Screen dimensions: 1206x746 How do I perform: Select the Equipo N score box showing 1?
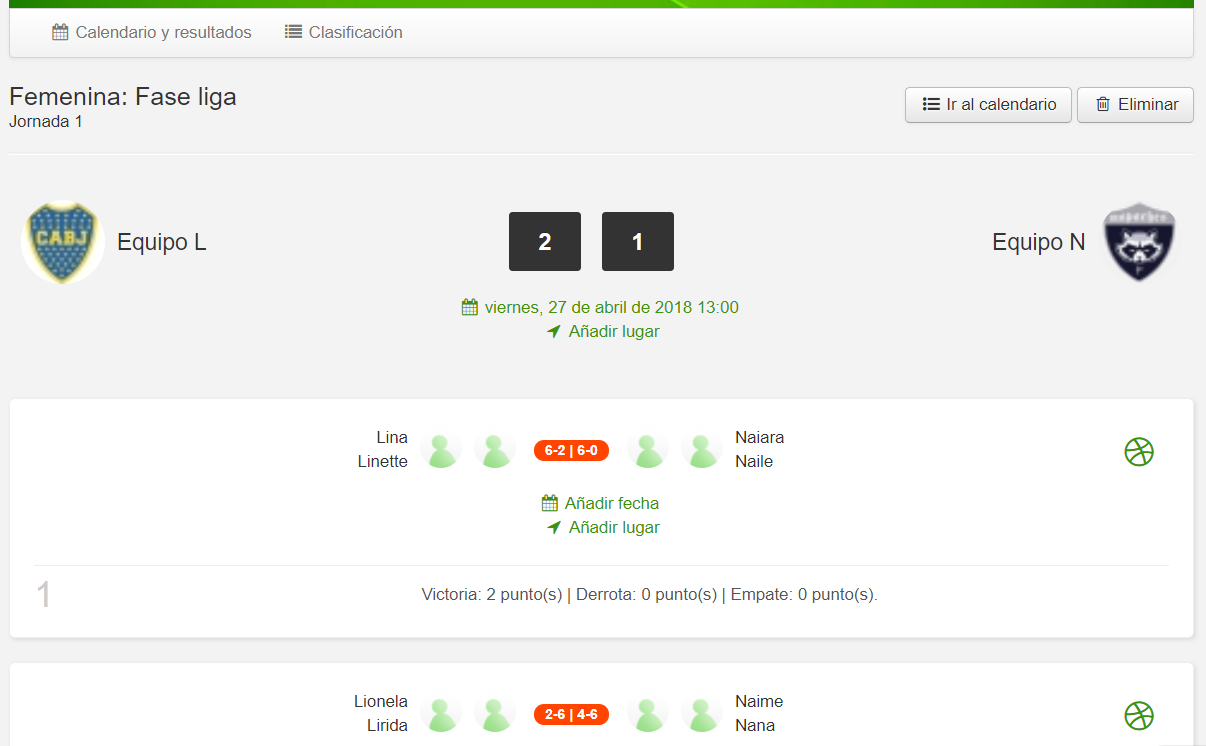tap(638, 241)
